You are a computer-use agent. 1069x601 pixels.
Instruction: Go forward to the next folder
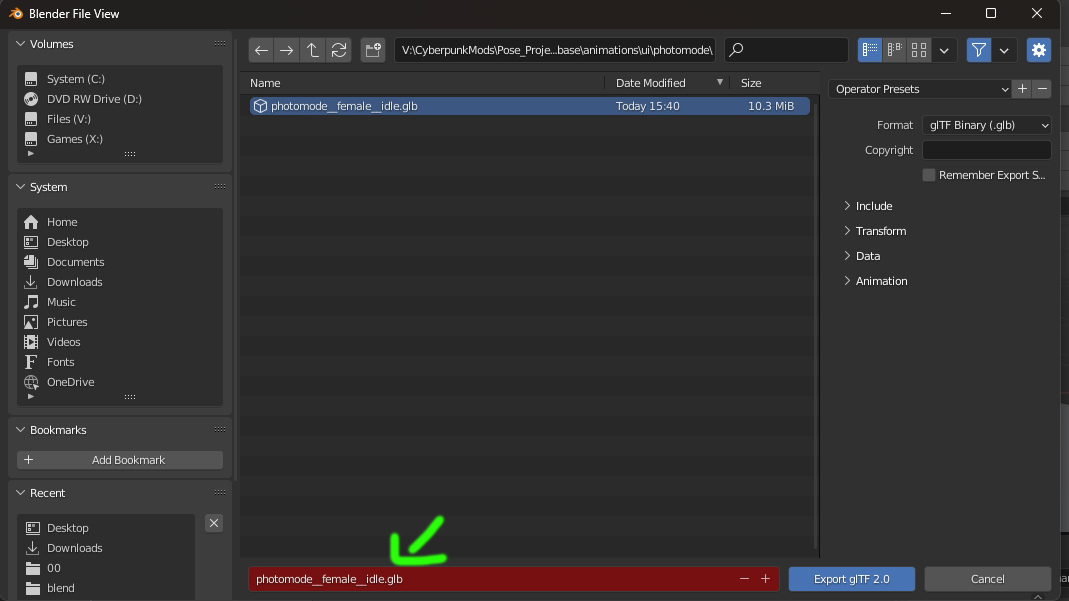pyautogui.click(x=287, y=49)
